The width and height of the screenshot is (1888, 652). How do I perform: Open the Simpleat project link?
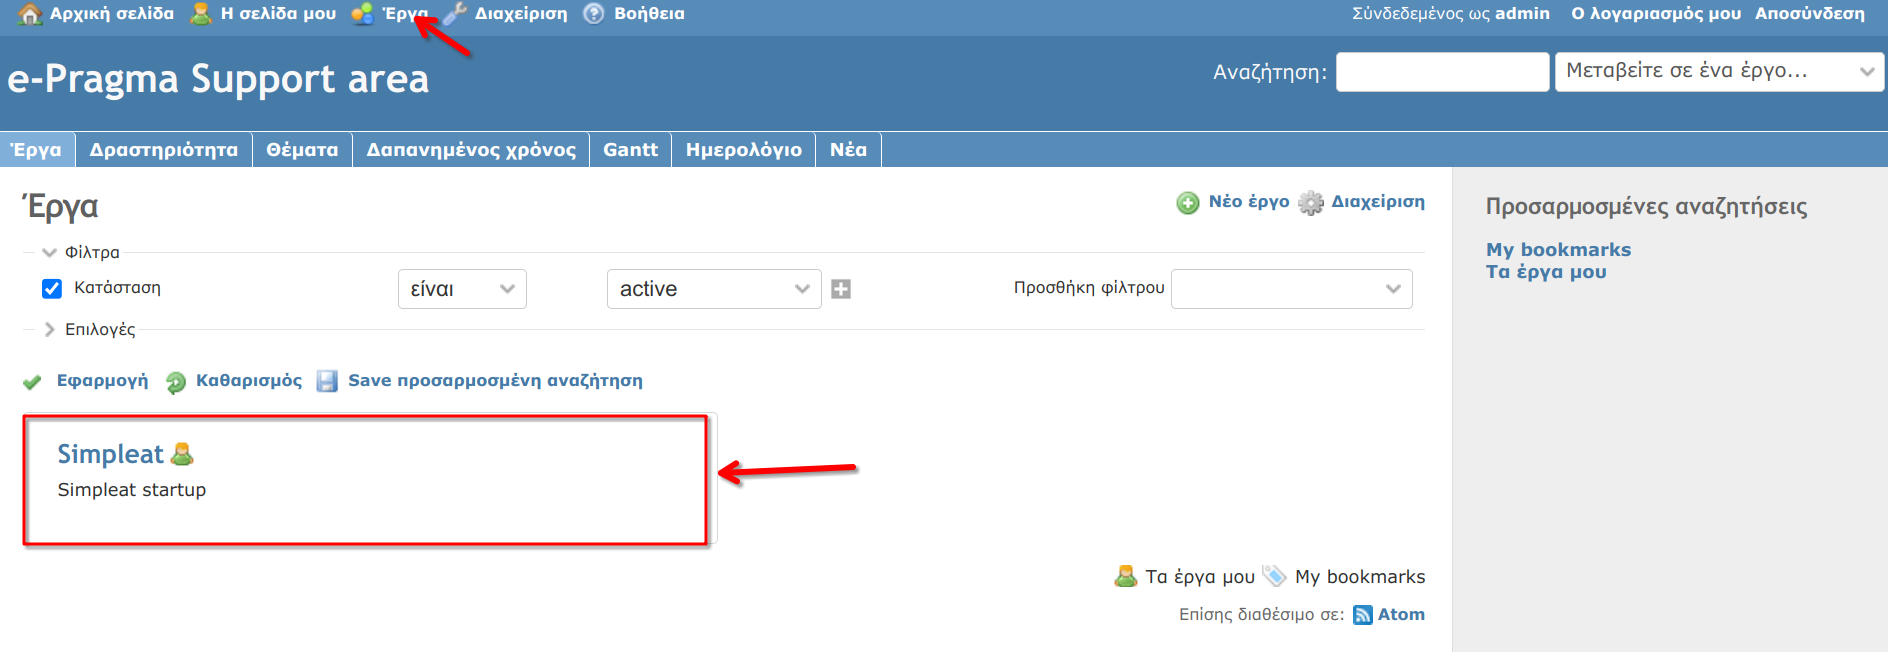pos(110,454)
